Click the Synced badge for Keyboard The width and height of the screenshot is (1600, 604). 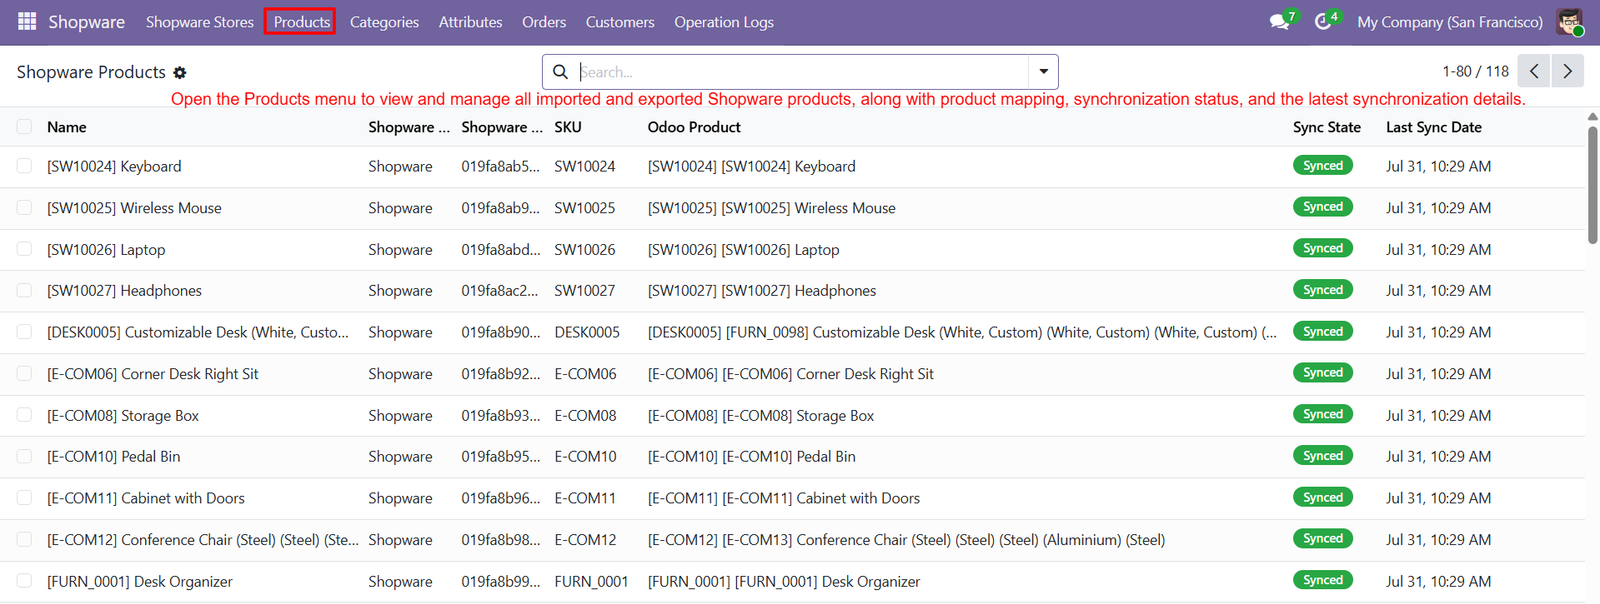click(x=1322, y=166)
